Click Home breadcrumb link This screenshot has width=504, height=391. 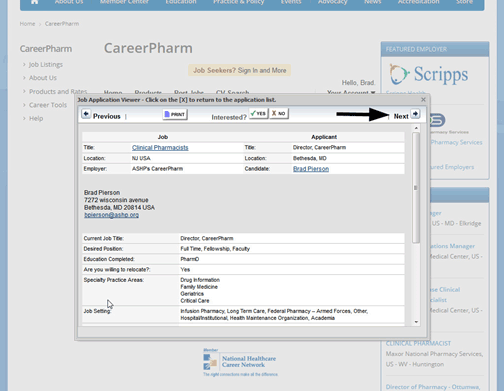pyautogui.click(x=27, y=24)
